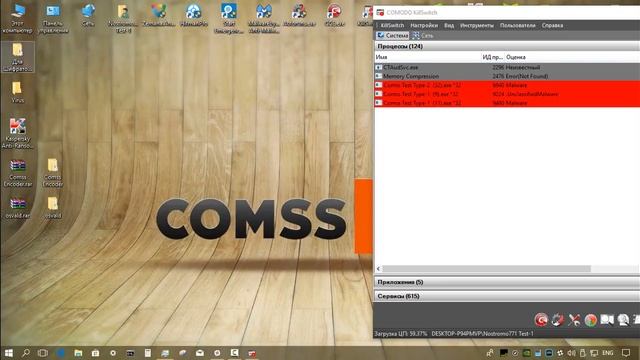Viewport: 640px width, 360px height.
Task: Click the globe magnifier icon in KillSwitch
Action: (x=623, y=320)
